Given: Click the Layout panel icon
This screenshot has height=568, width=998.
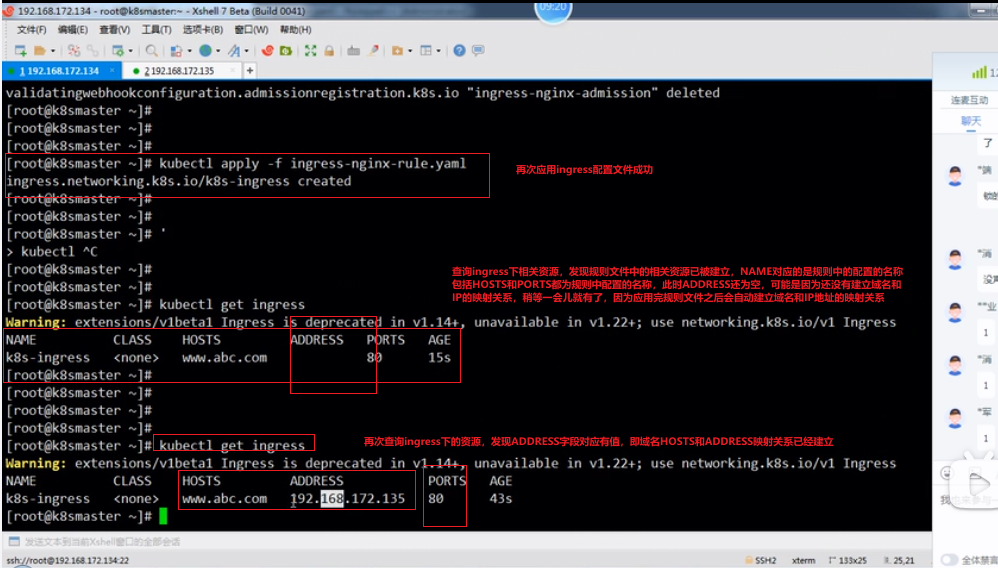Looking at the screenshot, I should click(x=426, y=50).
